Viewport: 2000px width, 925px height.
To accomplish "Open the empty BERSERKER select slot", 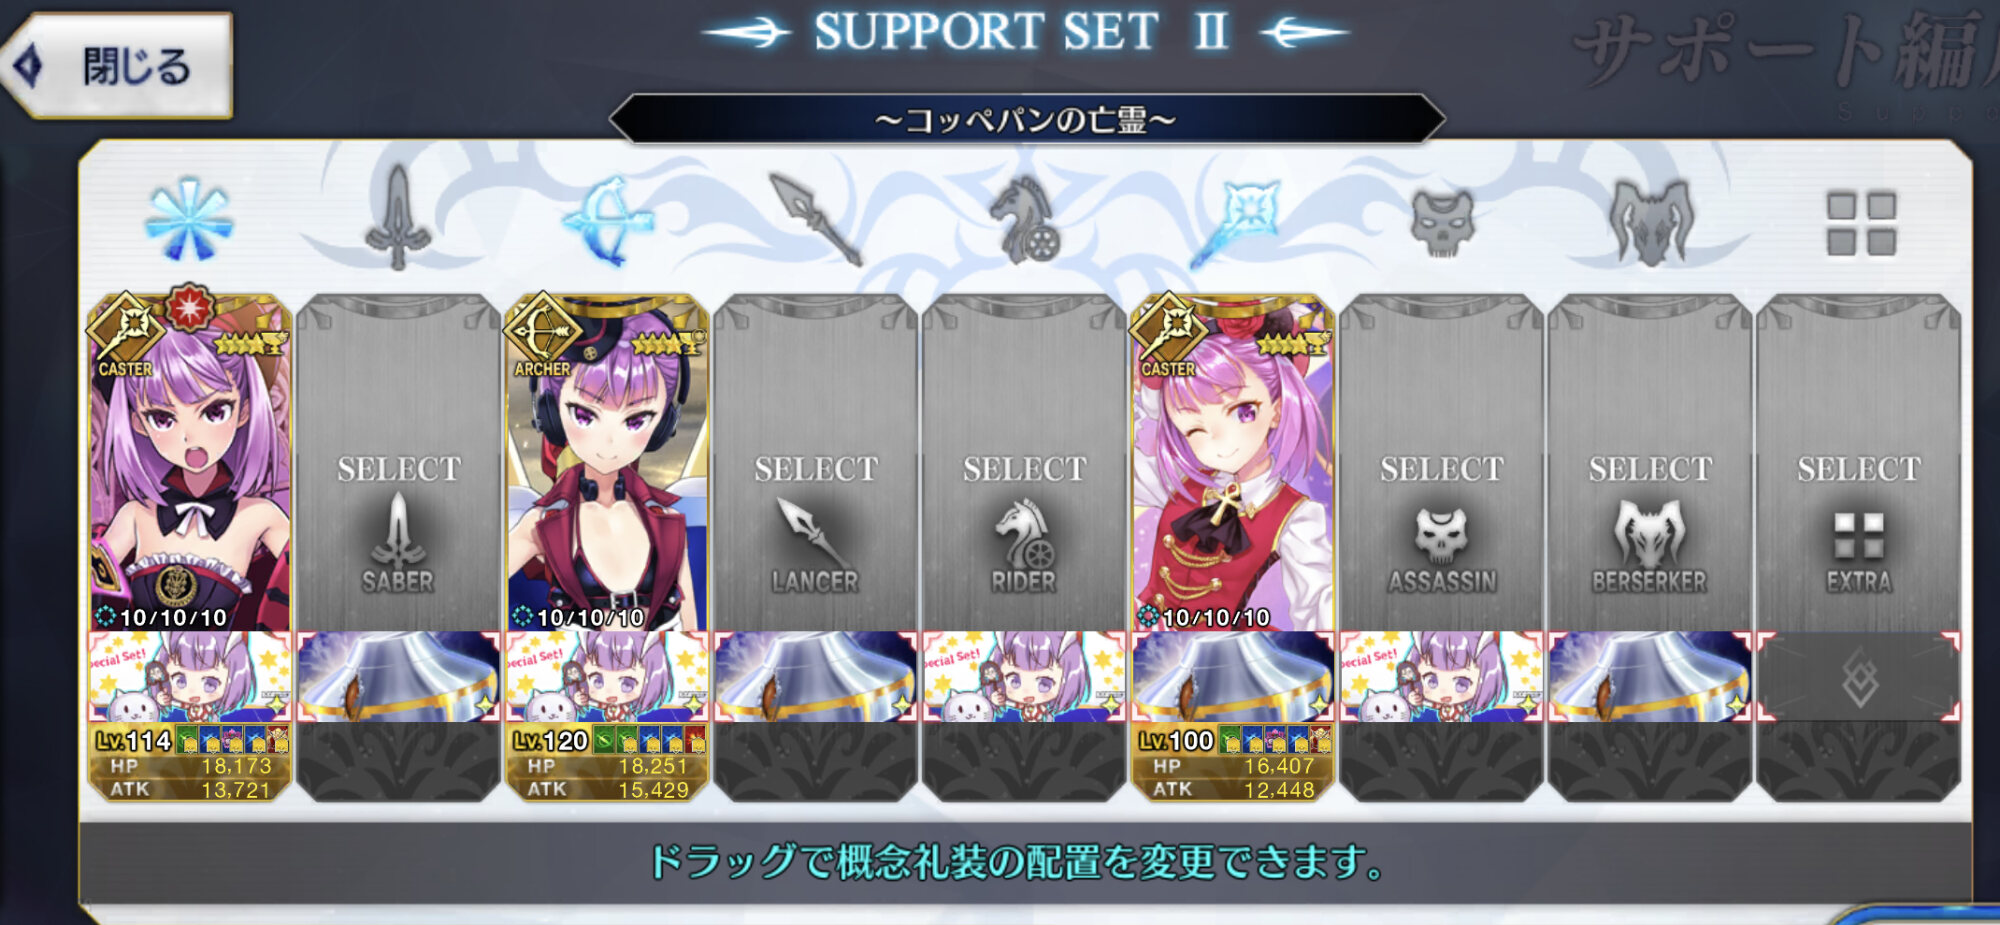I will (1650, 463).
